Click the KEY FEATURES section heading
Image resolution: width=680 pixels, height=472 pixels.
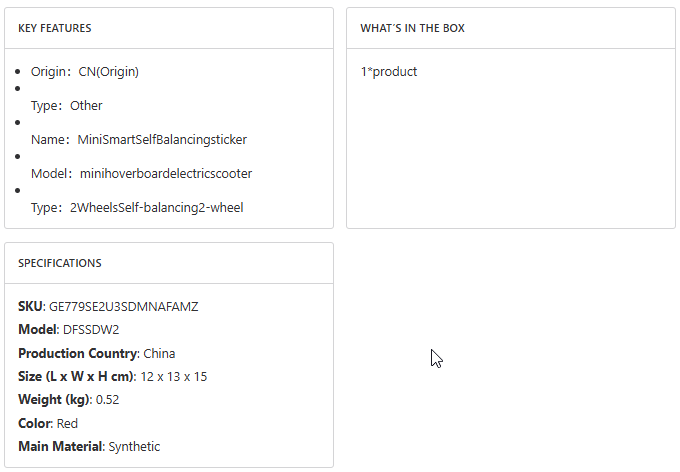click(55, 28)
